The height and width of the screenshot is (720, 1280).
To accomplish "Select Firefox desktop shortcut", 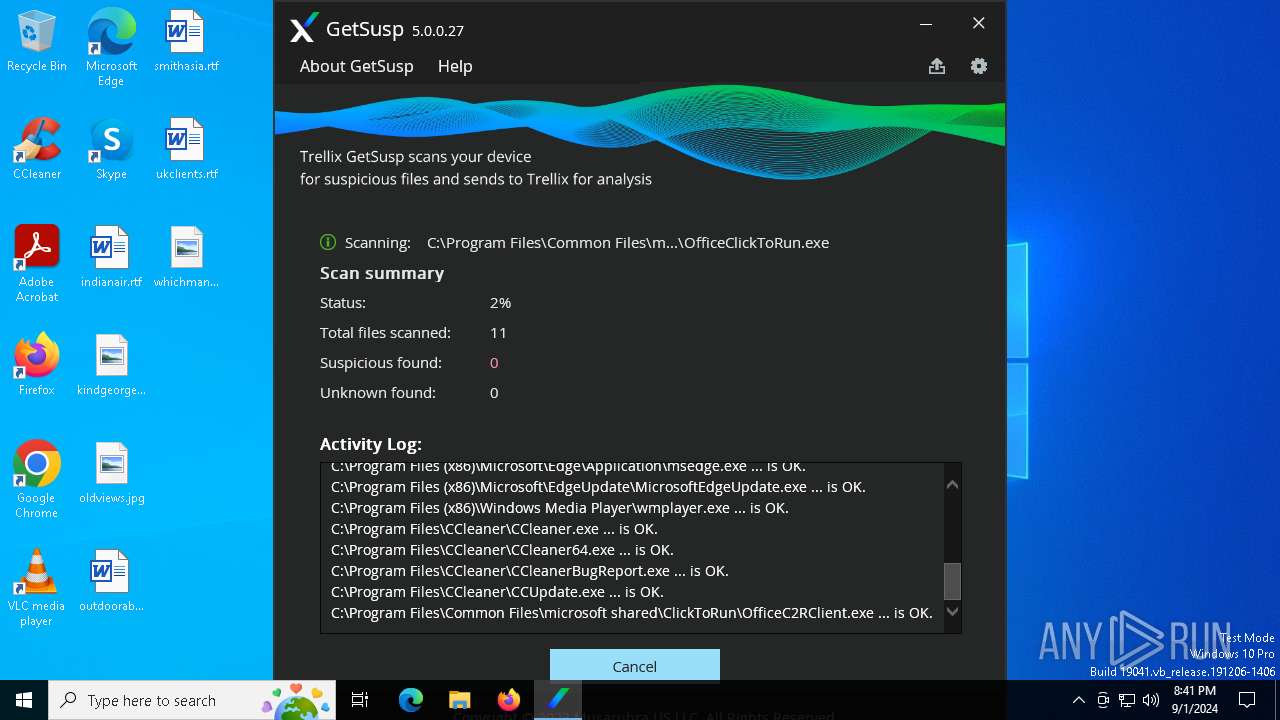I will 37,365.
